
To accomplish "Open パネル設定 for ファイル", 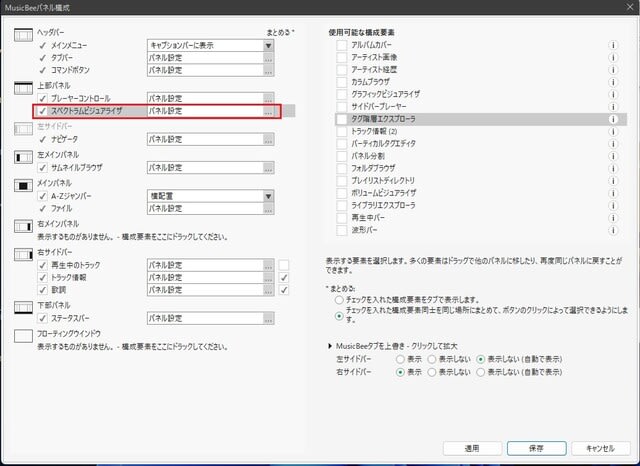I will coord(268,209).
